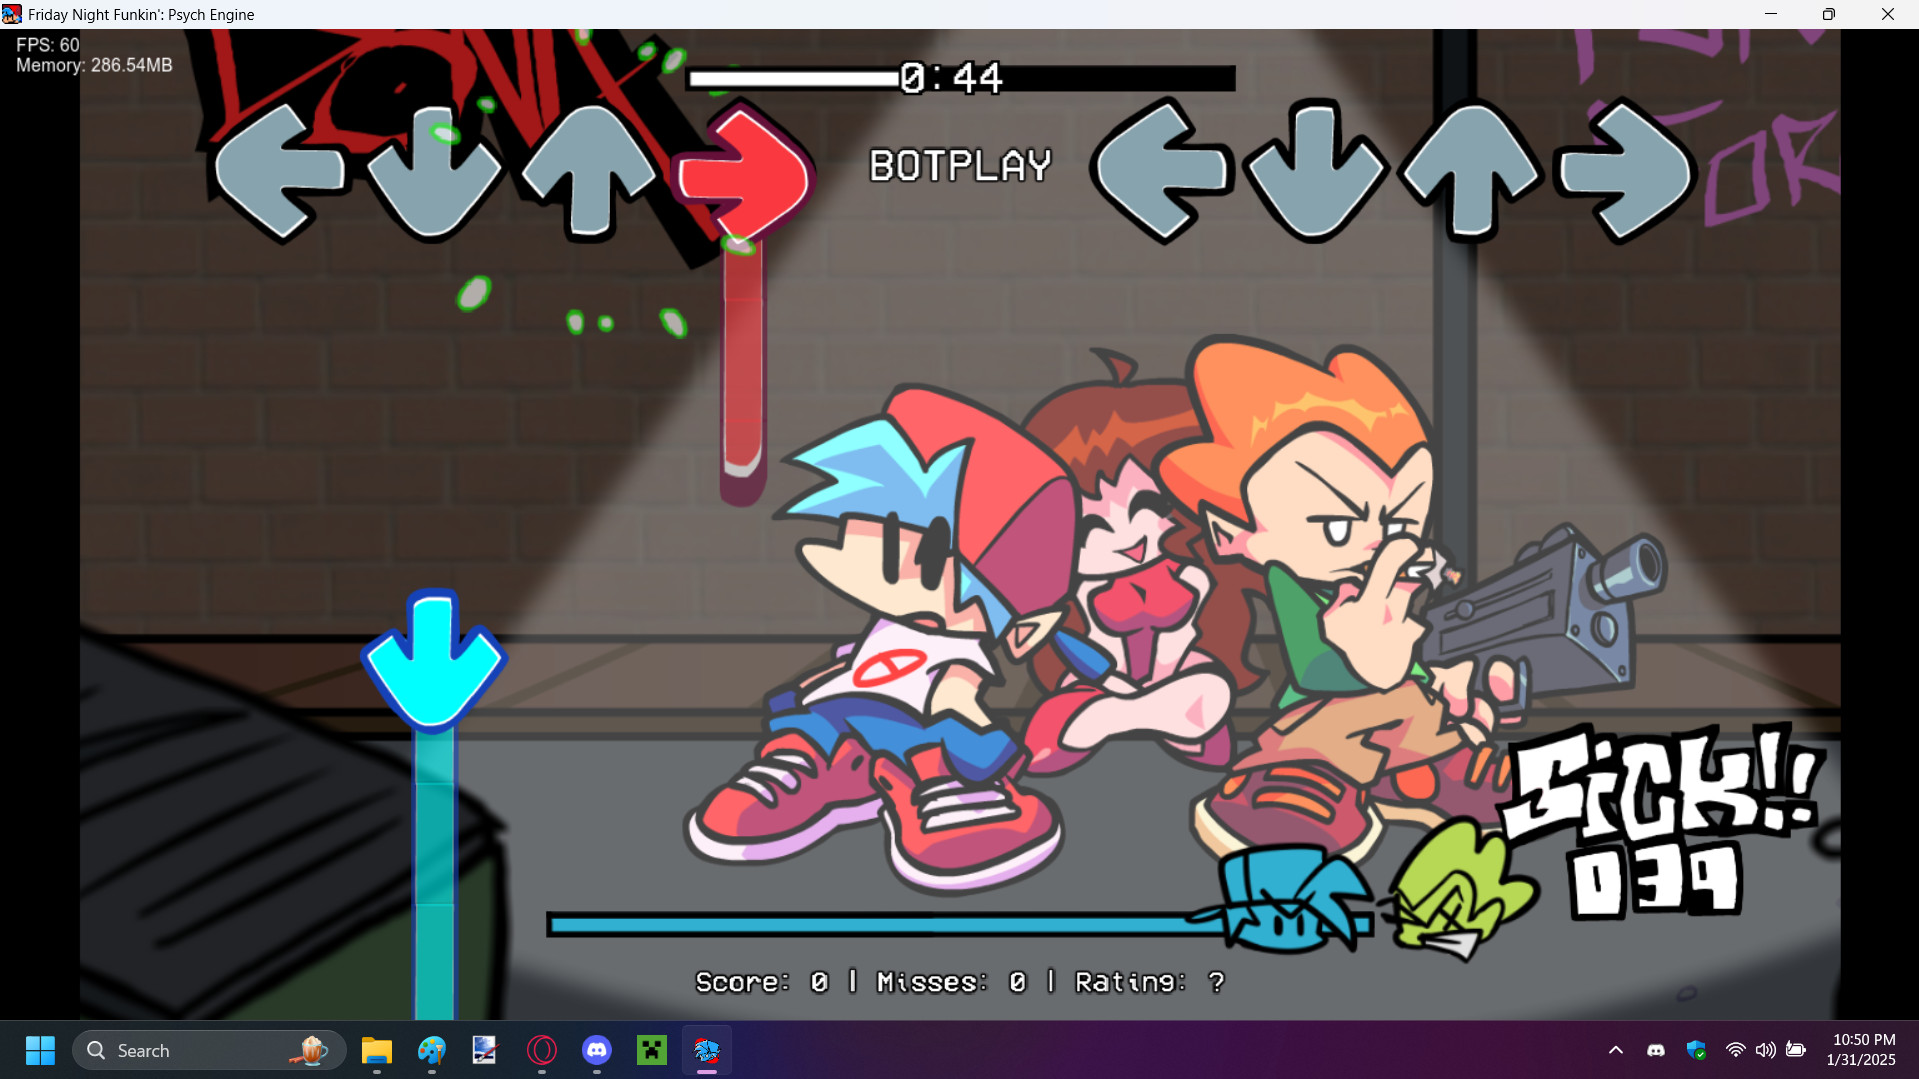1919x1079 pixels.
Task: Open Discord from the taskbar
Action: 597,1050
